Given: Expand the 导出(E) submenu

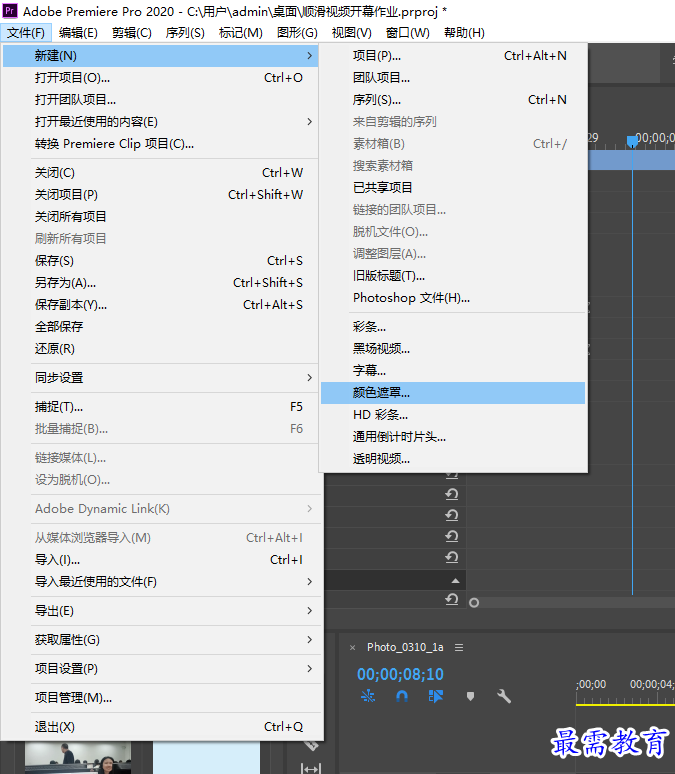Looking at the screenshot, I should [x=160, y=611].
